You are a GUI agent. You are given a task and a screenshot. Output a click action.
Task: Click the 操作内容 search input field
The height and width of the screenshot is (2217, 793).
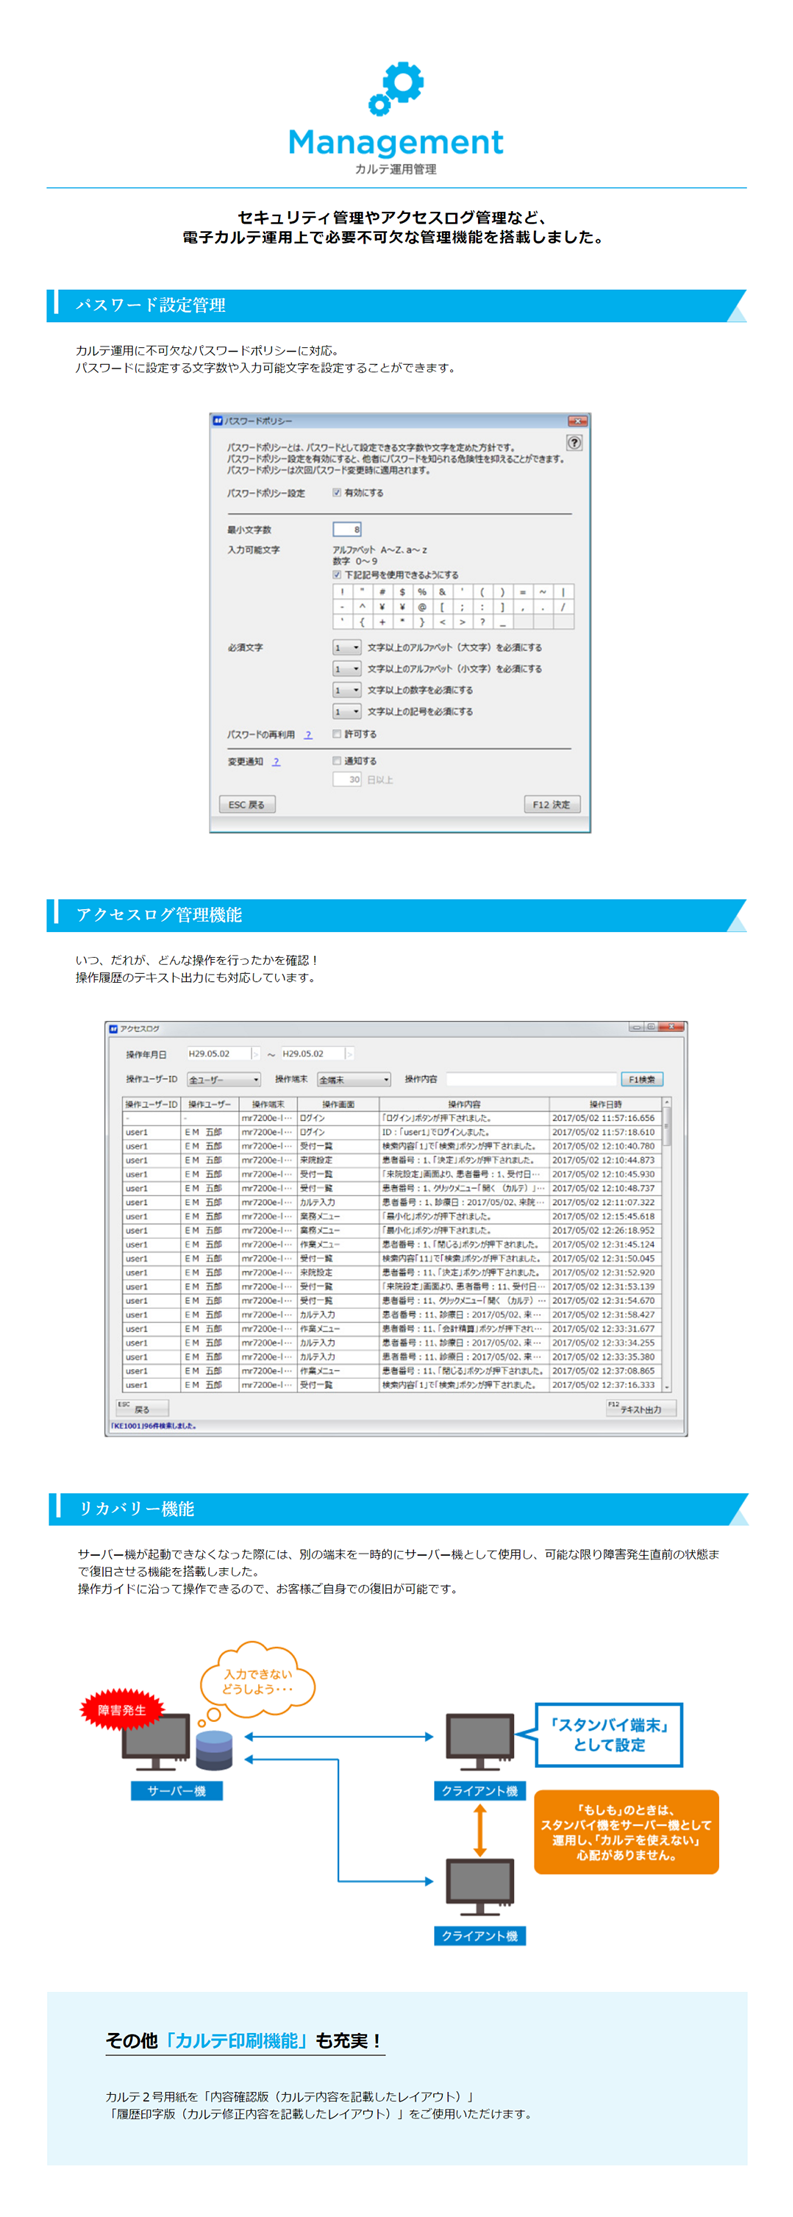pos(531,1080)
